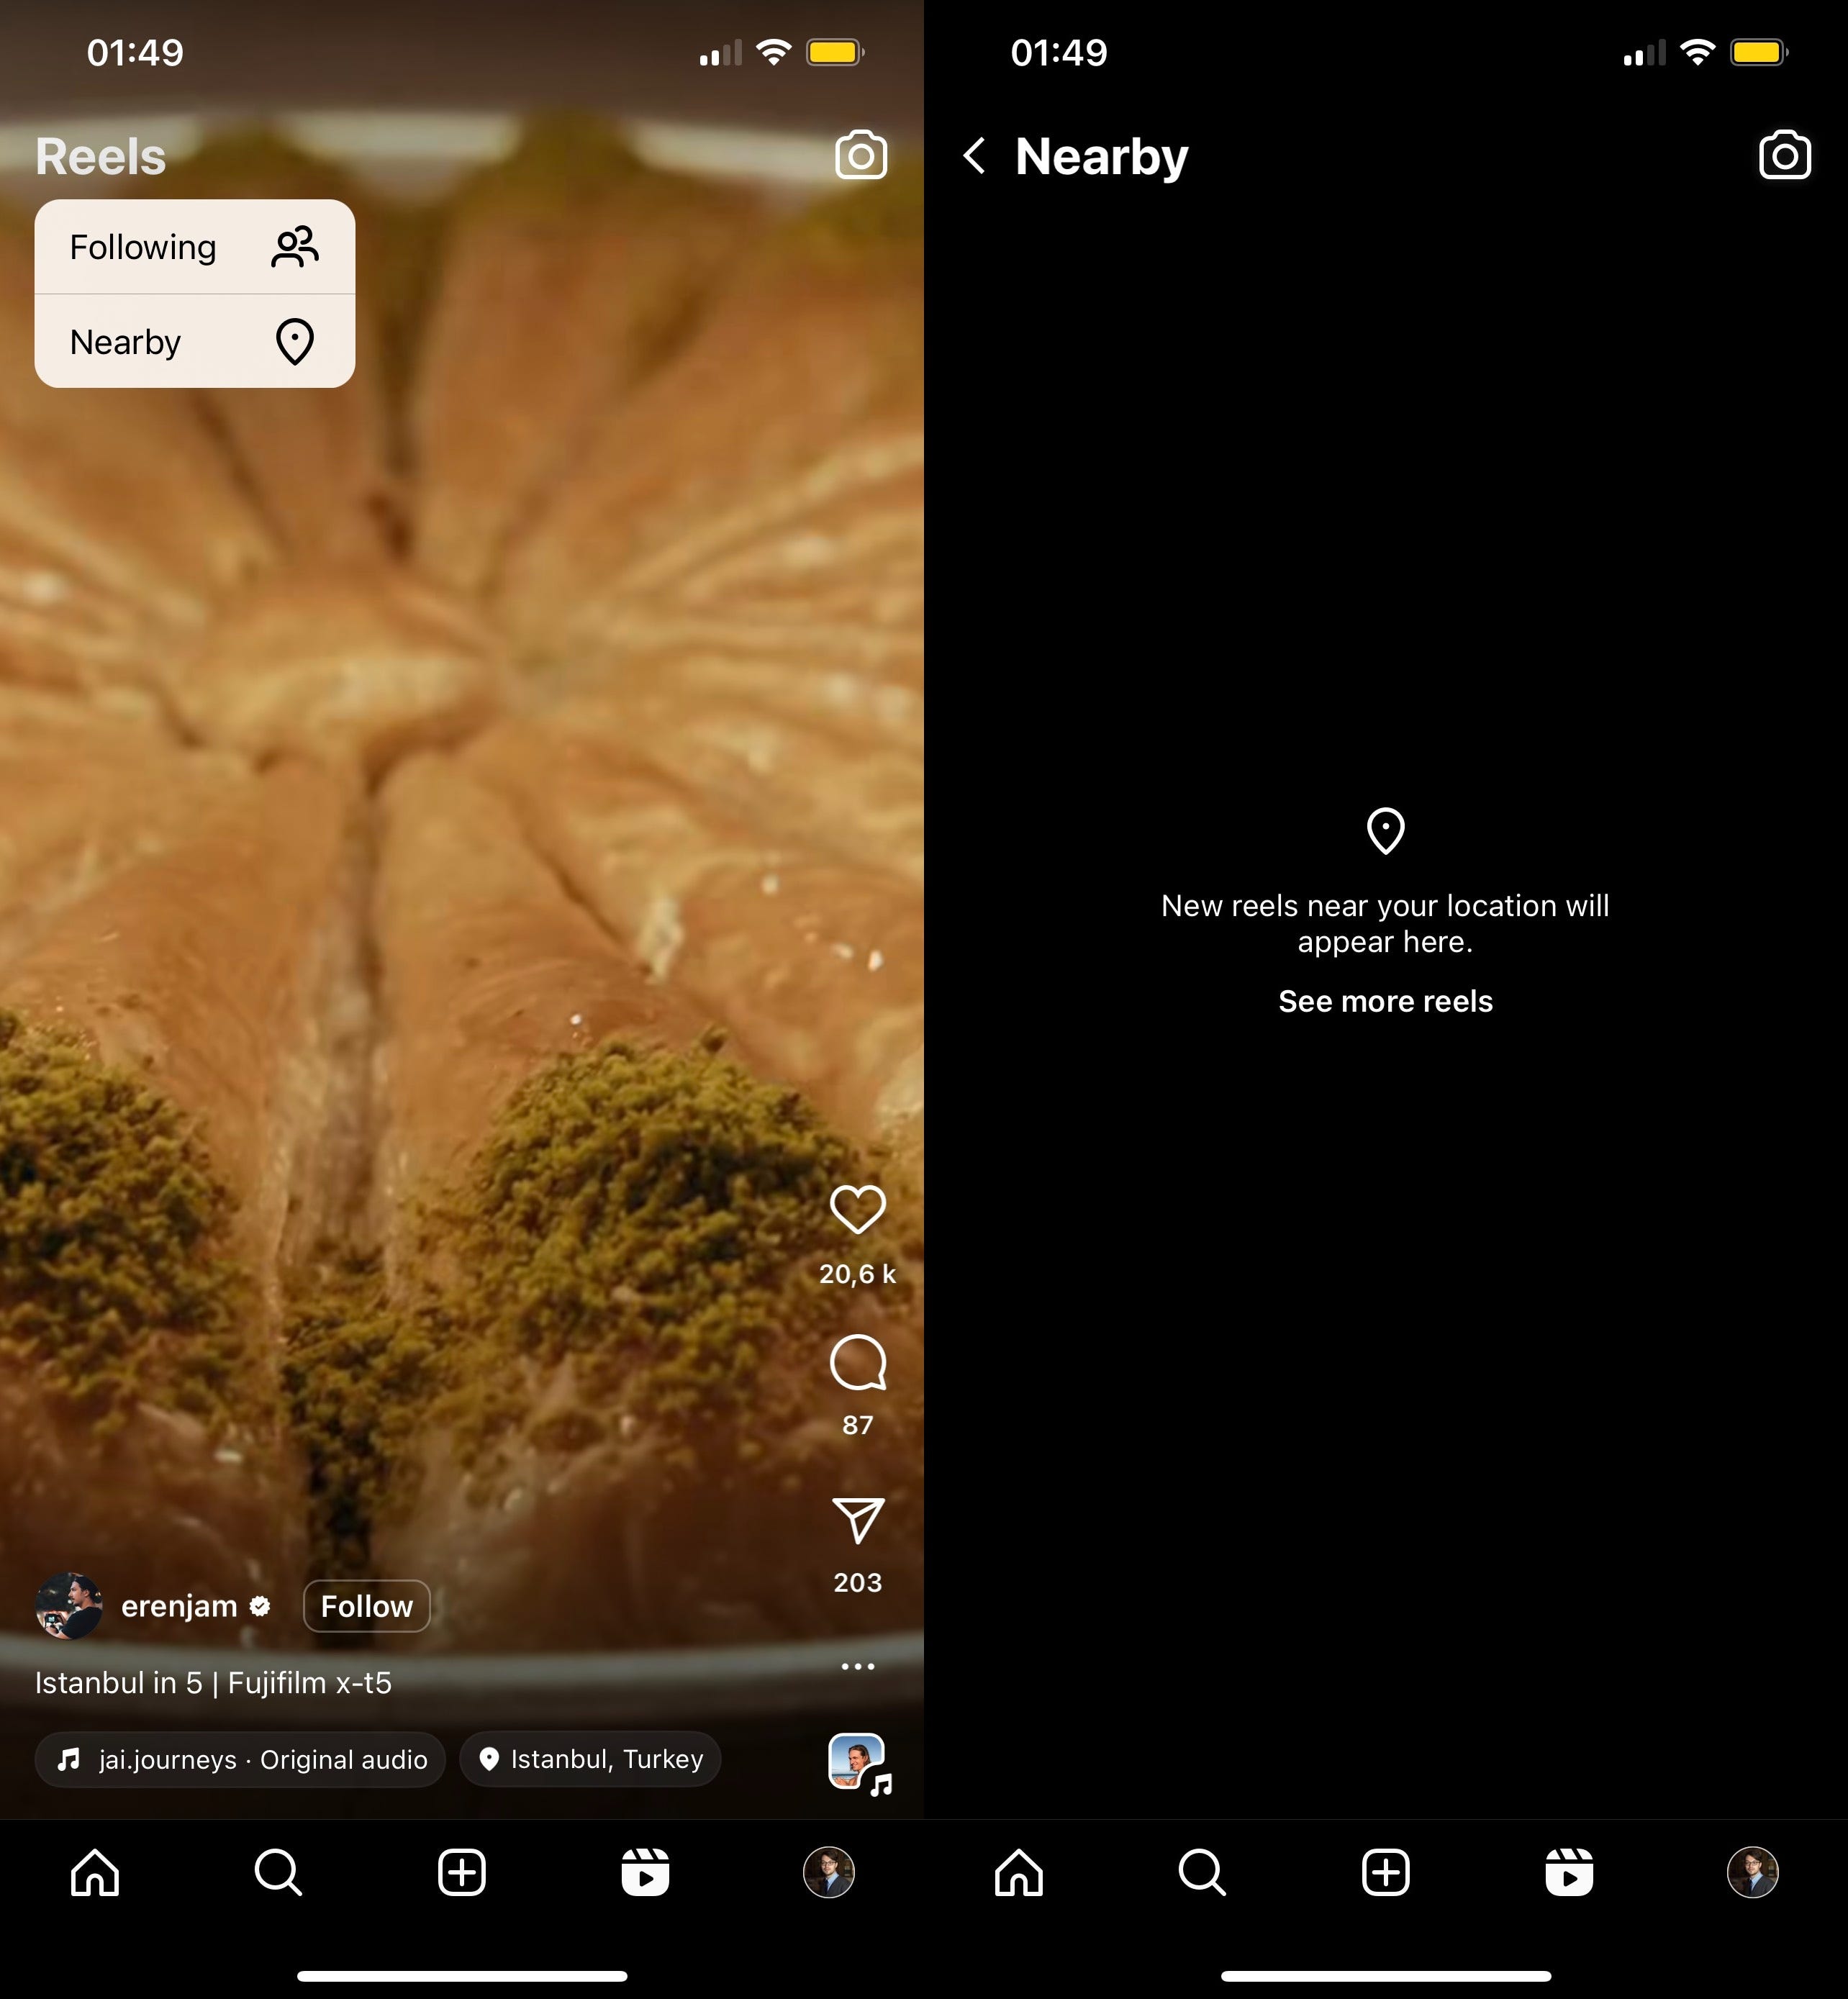Open jai.journeys Original audio chip
The width and height of the screenshot is (1848, 1999).
point(240,1759)
